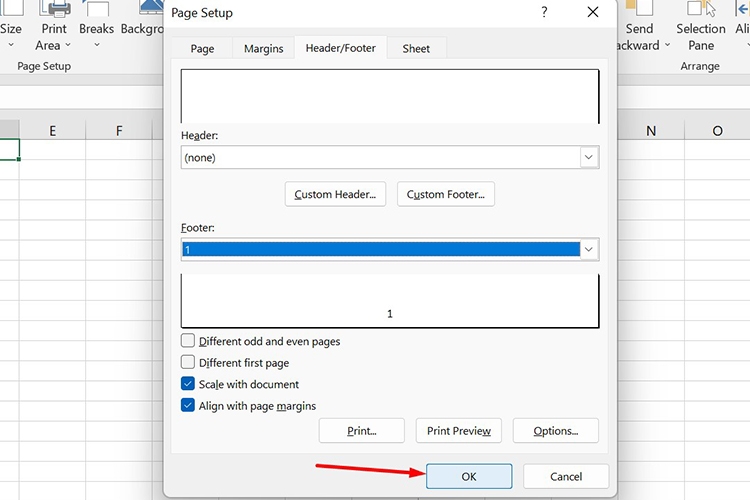Click the Send Backward icon
The image size is (750, 500).
coord(639,8)
